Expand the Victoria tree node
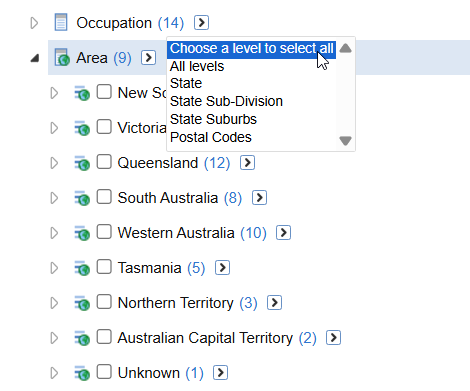470x391 pixels. [x=54, y=128]
